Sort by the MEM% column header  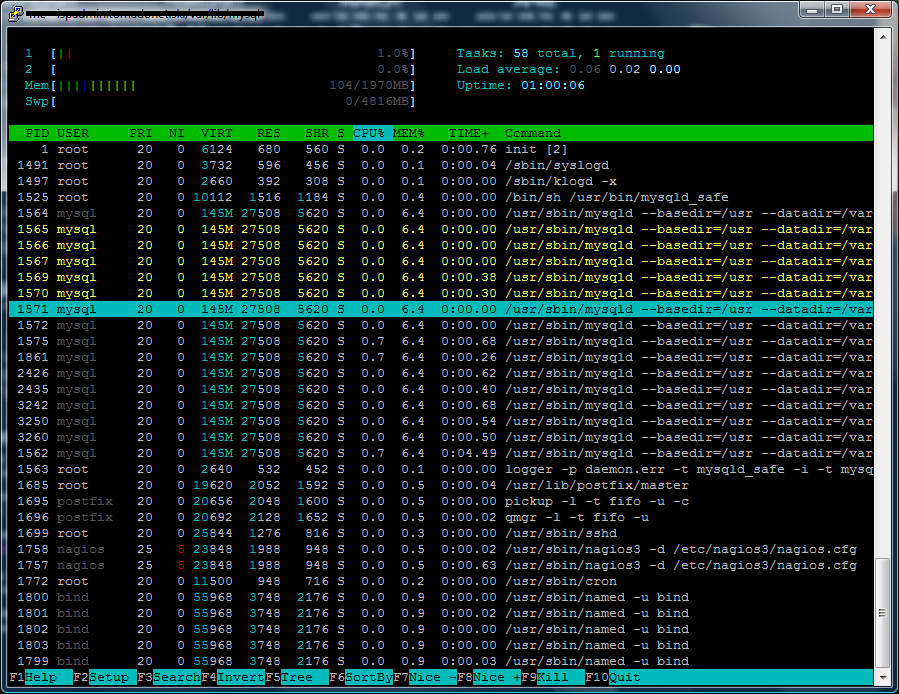pyautogui.click(x=409, y=133)
